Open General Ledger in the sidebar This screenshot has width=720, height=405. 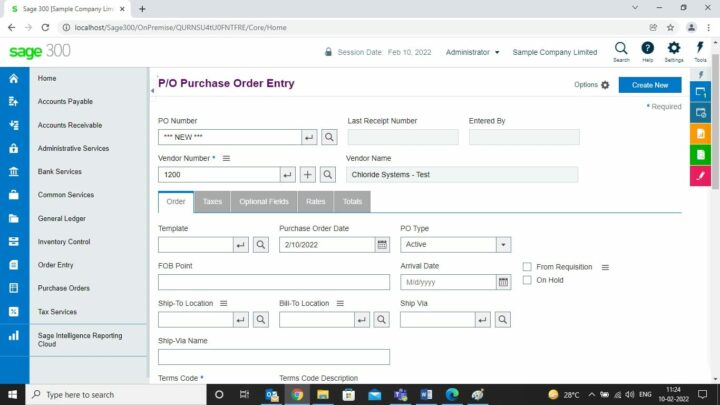tap(62, 219)
